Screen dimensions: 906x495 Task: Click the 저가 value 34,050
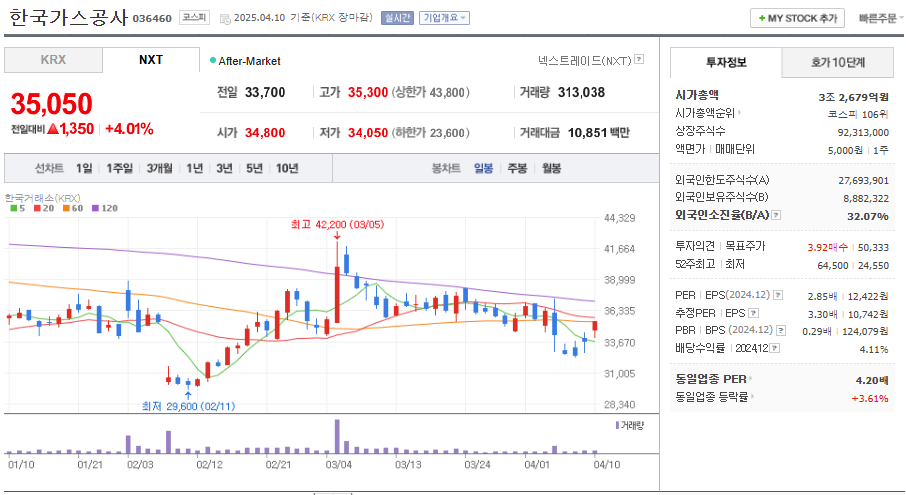(368, 133)
